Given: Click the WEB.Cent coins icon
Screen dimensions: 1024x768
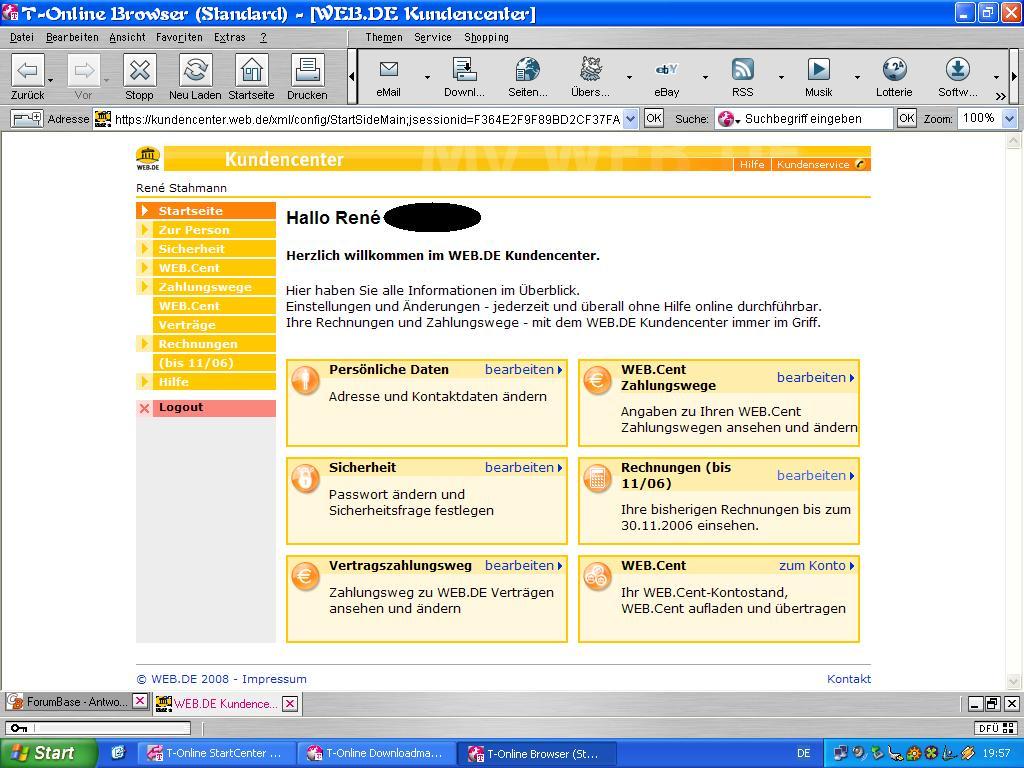Looking at the screenshot, I should (x=597, y=576).
